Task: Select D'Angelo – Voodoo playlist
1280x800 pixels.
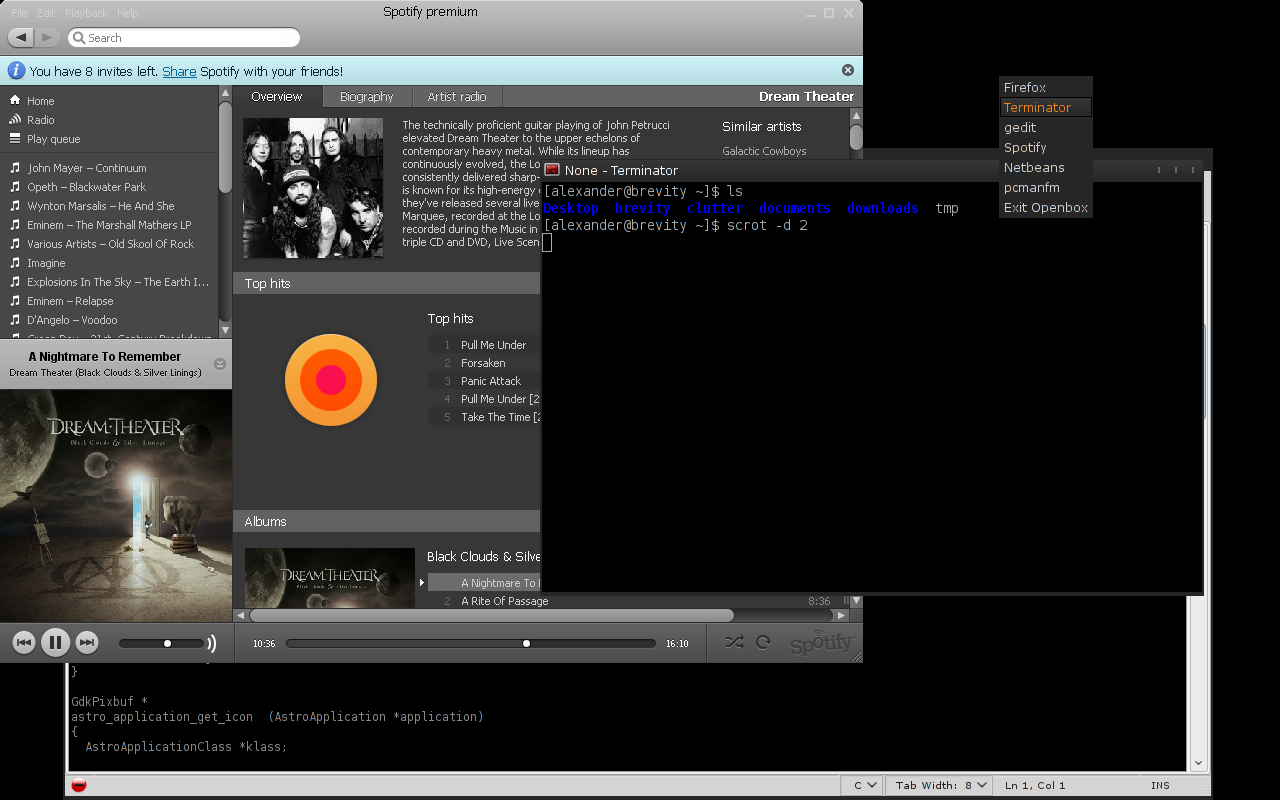Action: [x=72, y=320]
